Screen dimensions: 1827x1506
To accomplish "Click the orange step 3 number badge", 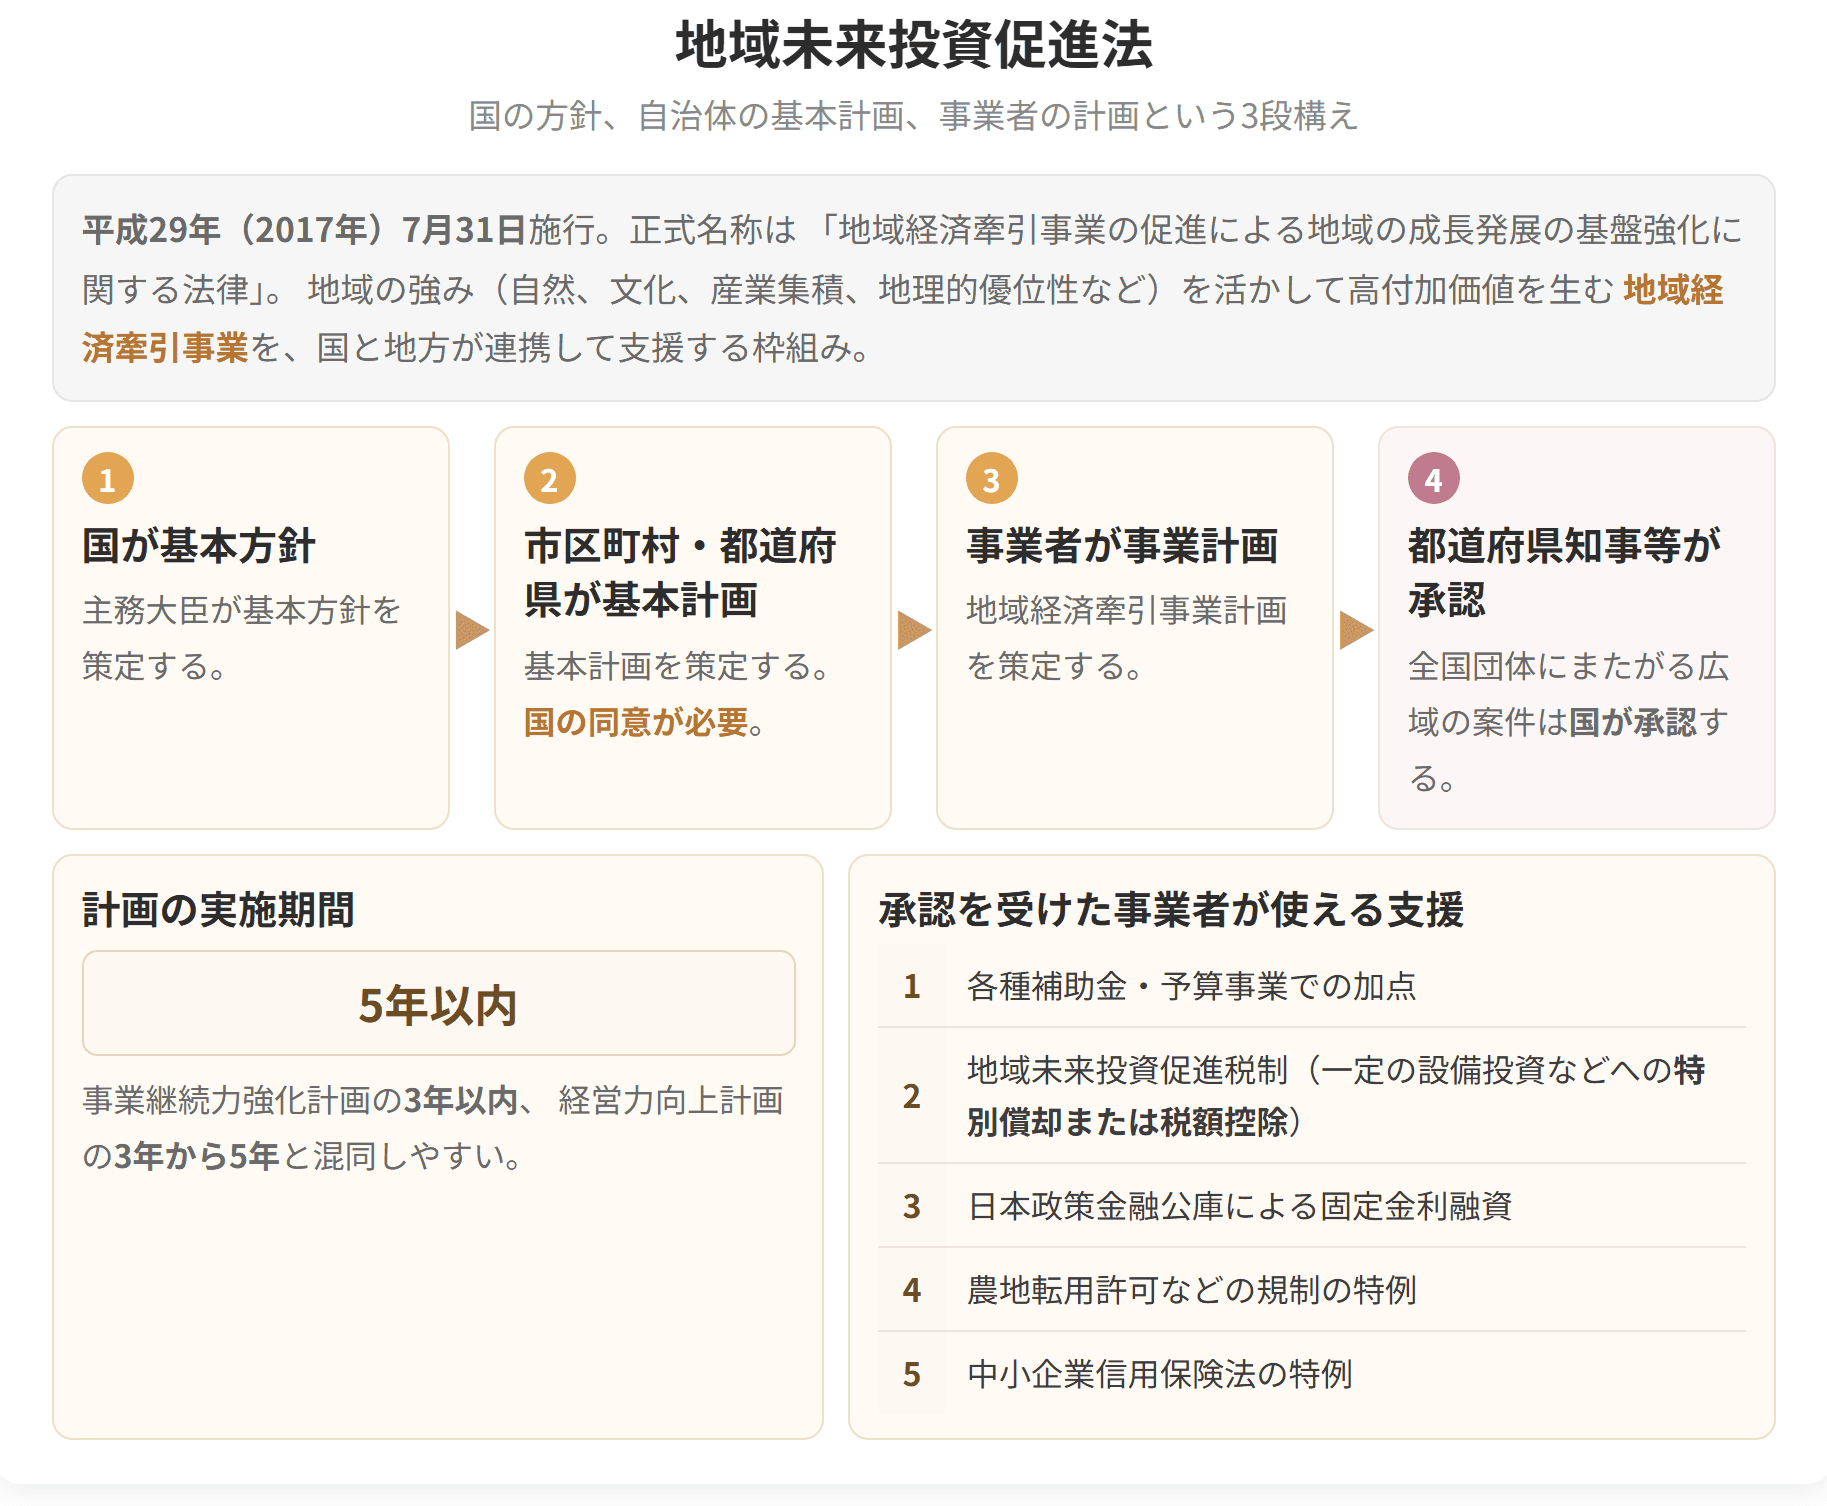I will coord(992,478).
